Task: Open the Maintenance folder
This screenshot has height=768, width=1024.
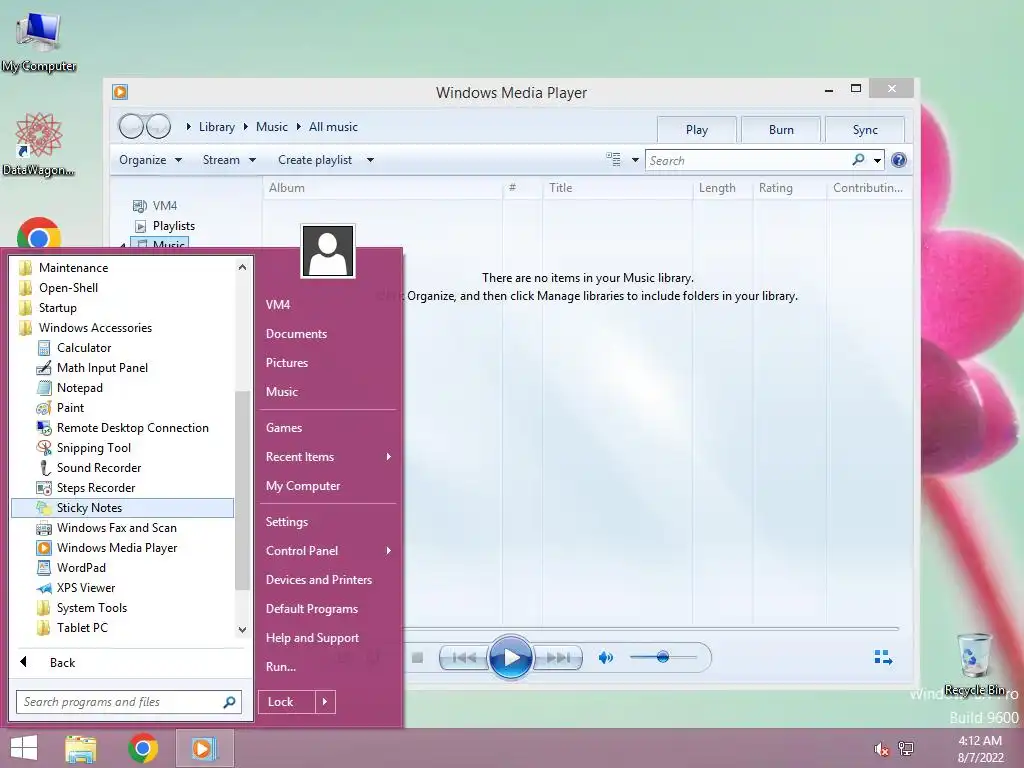Action: [73, 268]
